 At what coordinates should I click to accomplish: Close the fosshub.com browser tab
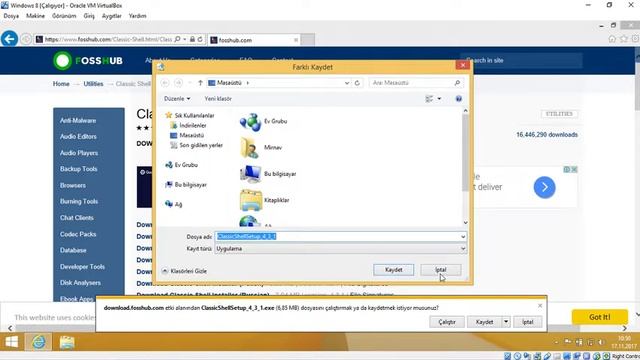[296, 40]
